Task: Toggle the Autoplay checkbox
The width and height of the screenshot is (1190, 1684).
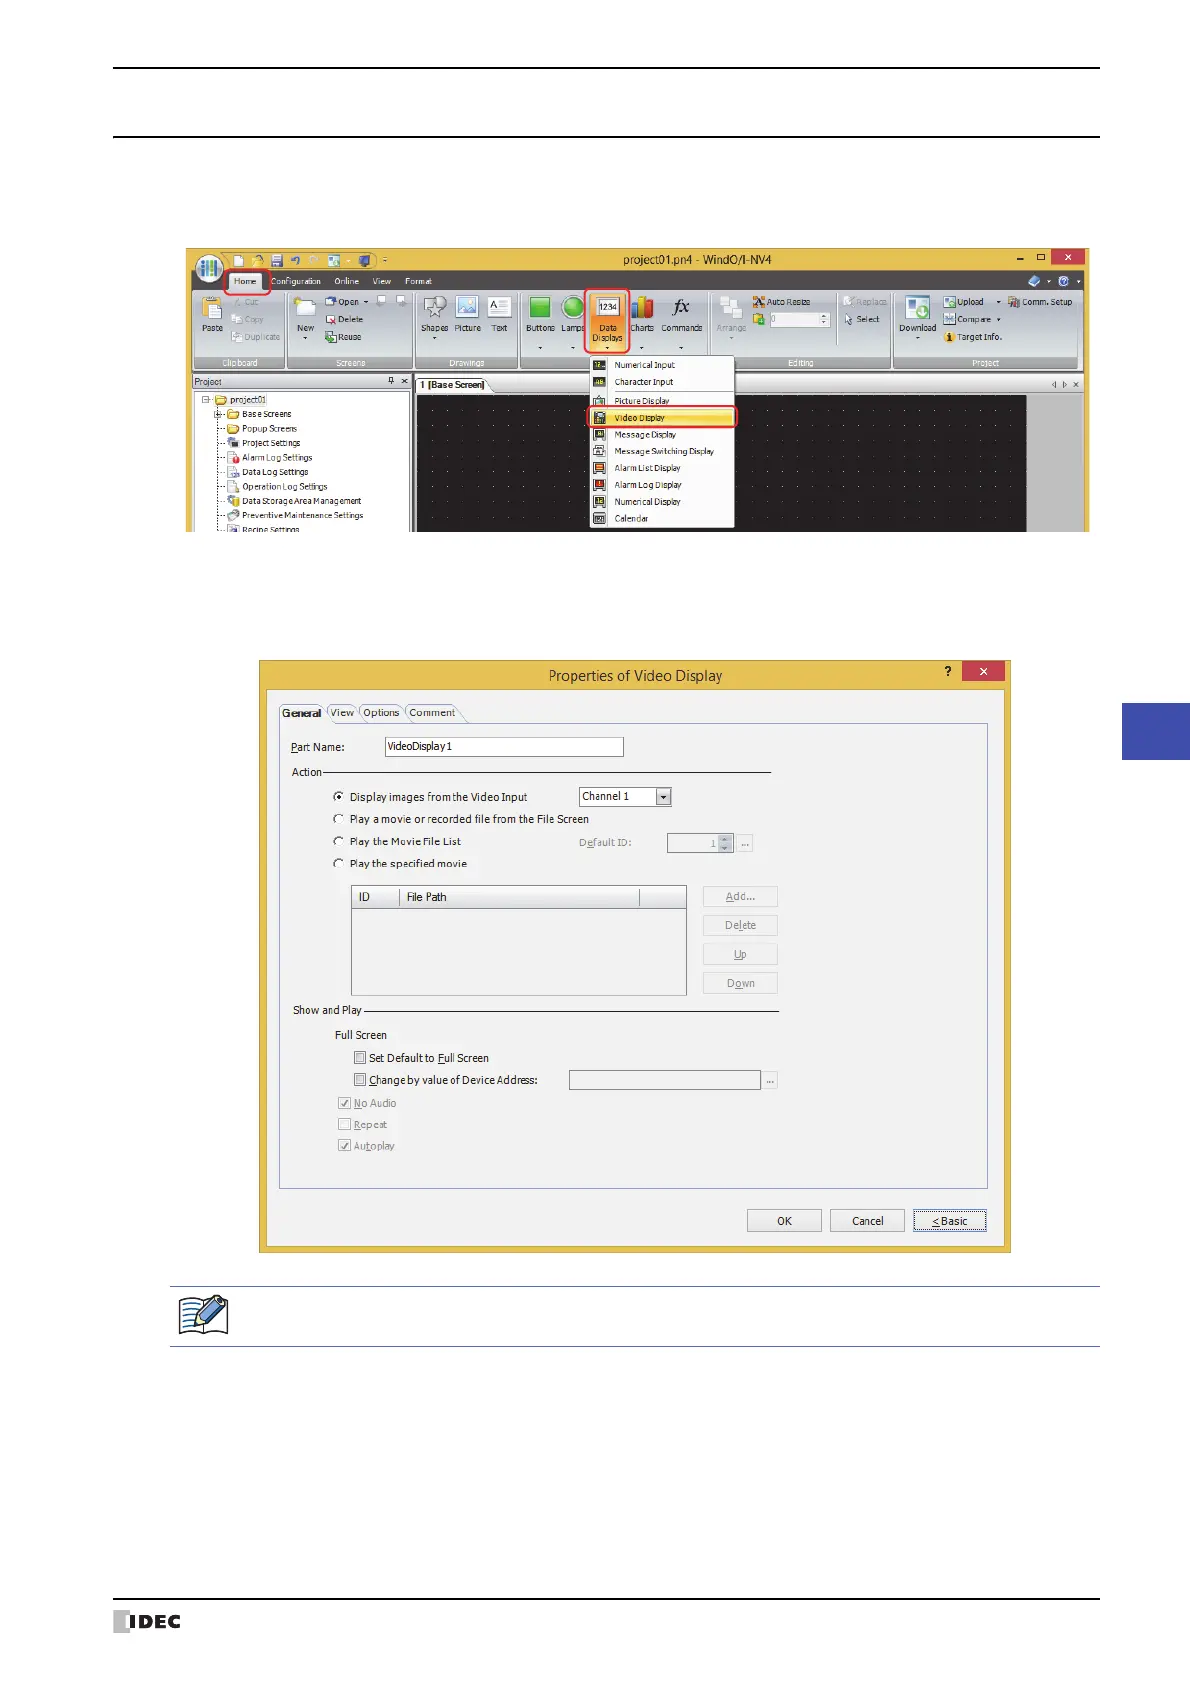Action: 344,1146
